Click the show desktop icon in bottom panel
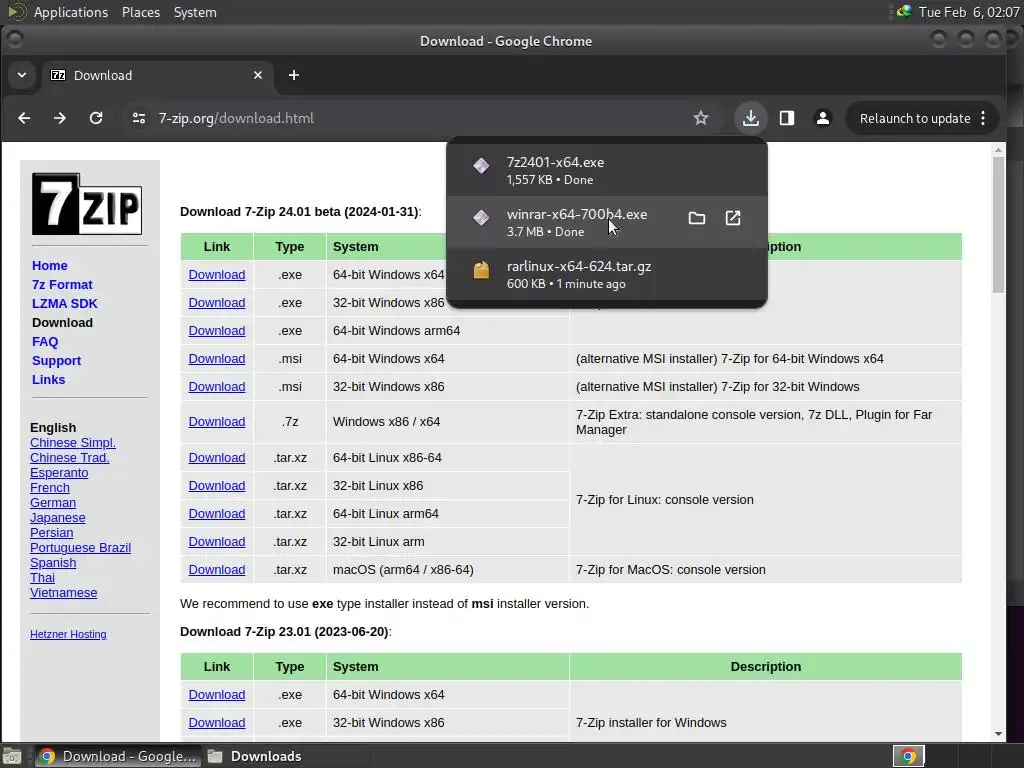Screen dimensions: 1024x768 tap(12, 756)
